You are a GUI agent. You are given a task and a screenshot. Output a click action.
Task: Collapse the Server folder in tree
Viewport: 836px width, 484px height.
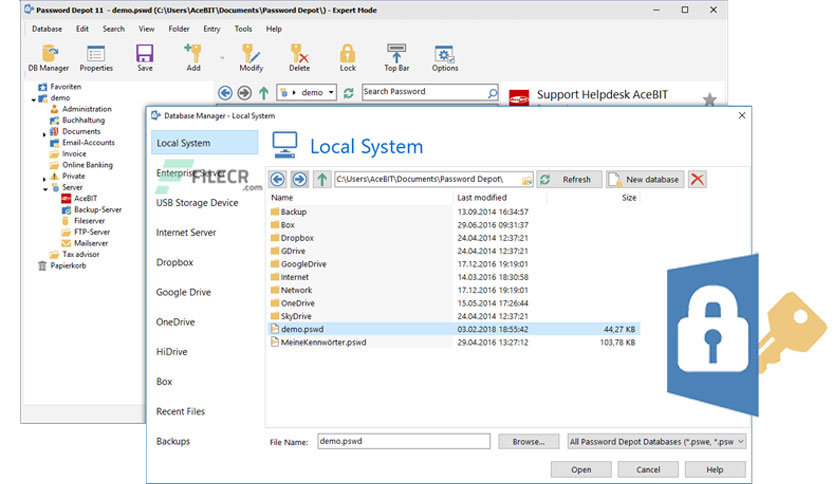(x=45, y=189)
